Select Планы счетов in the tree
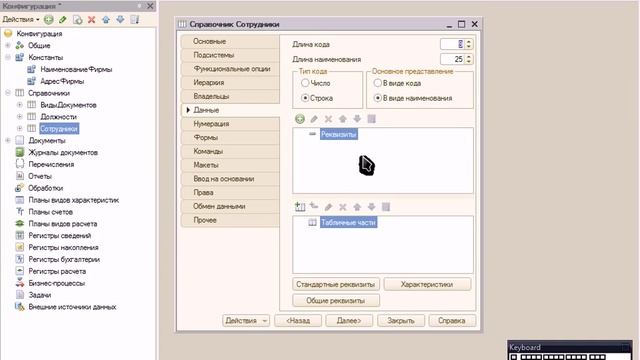The width and height of the screenshot is (640, 360). pos(50,212)
